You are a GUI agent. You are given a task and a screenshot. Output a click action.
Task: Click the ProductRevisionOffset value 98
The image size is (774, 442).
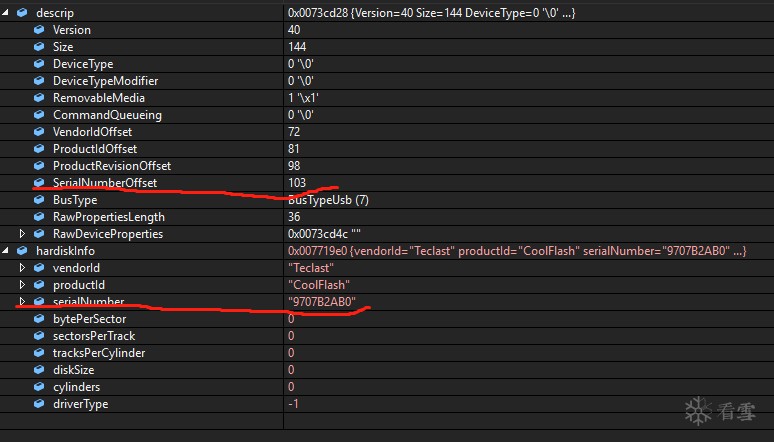tap(294, 165)
